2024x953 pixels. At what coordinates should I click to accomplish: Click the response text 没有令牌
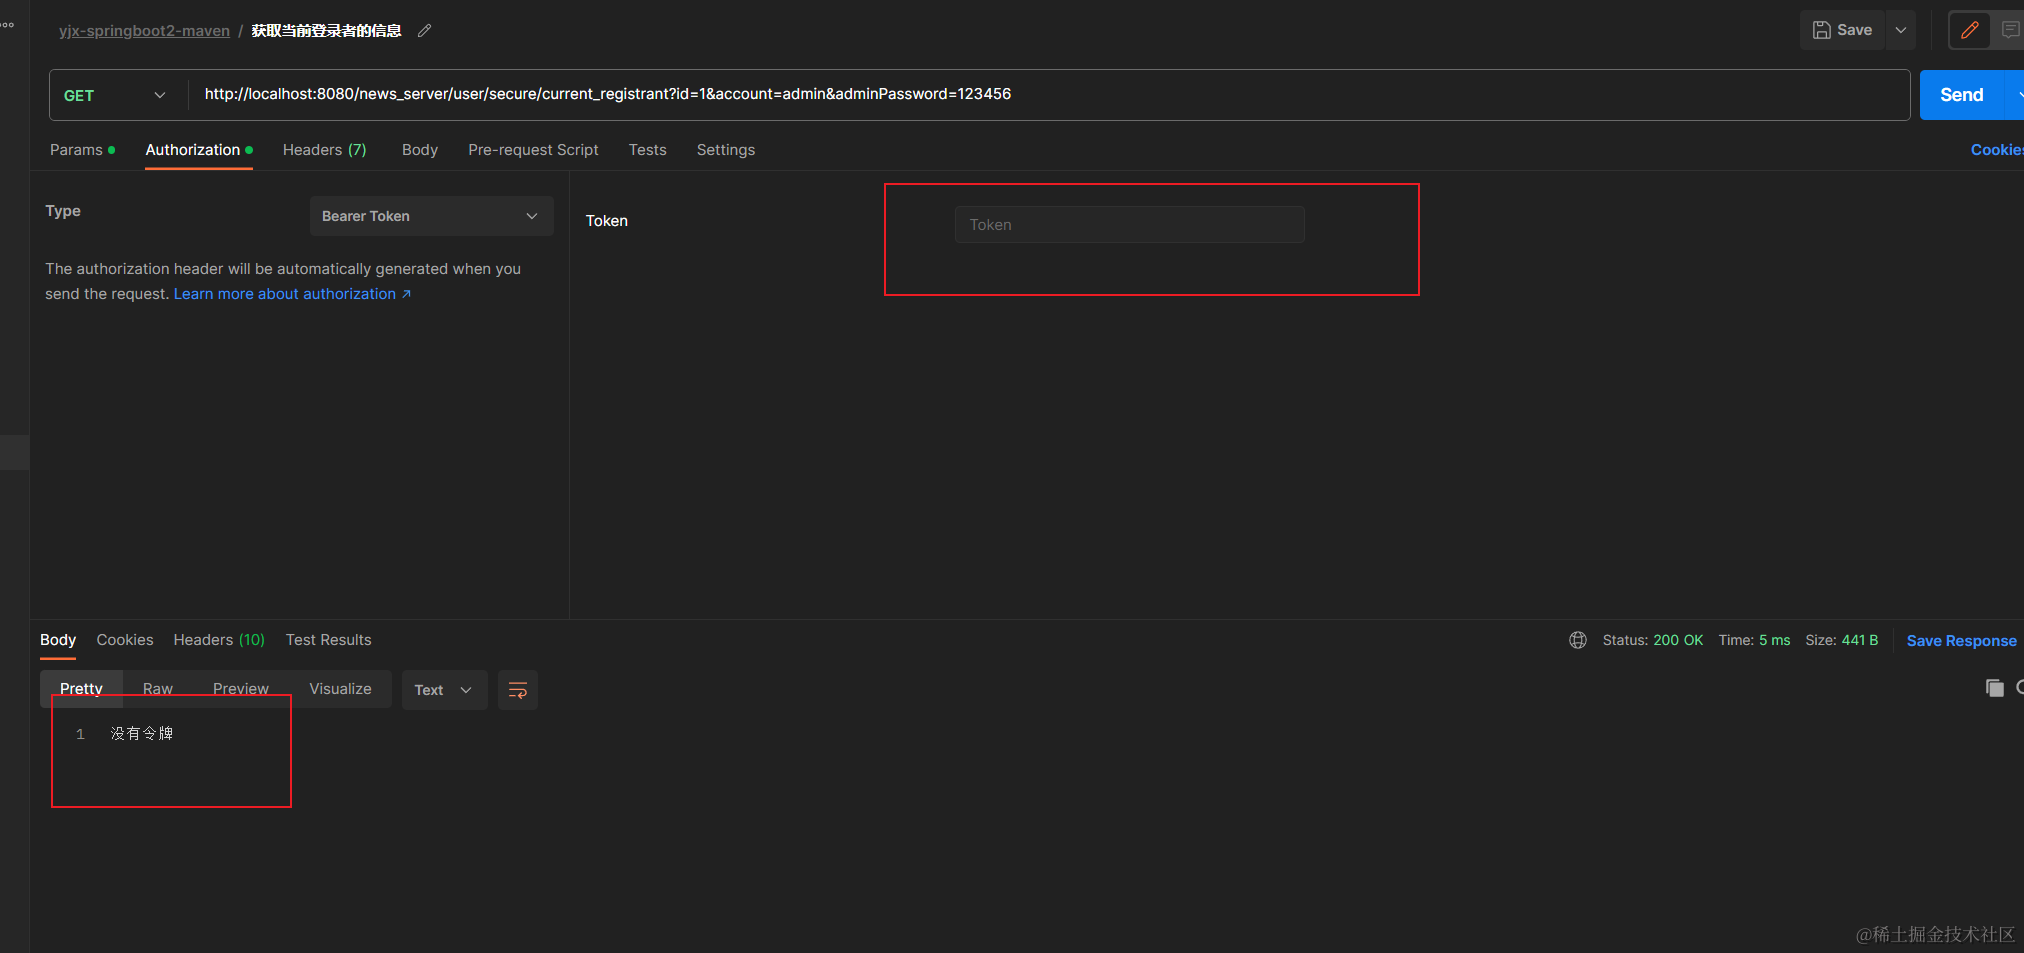(x=142, y=733)
